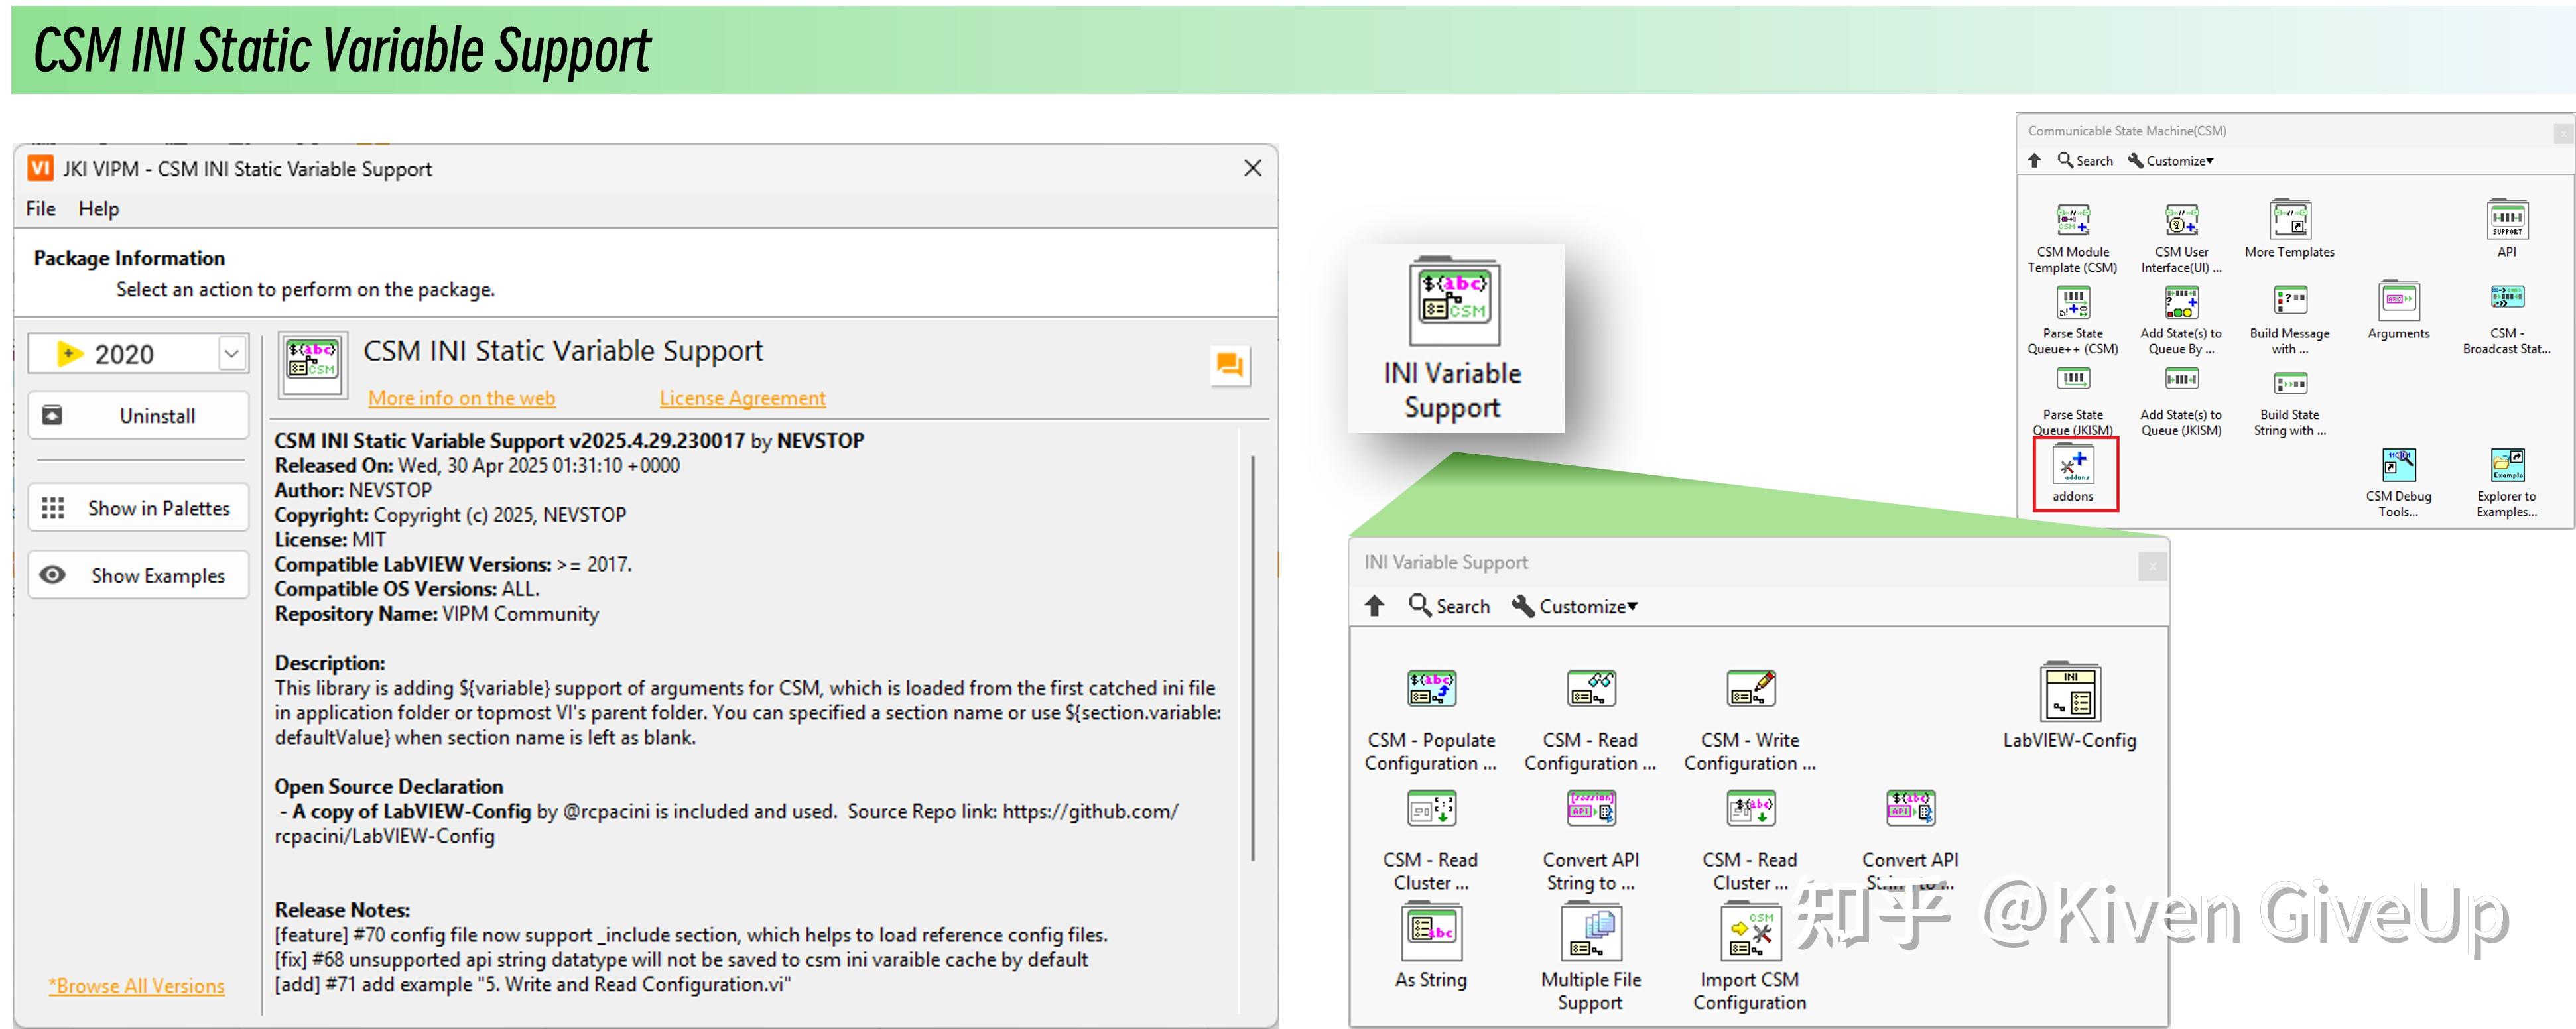Viewport: 2576px width, 1029px height.
Task: Click Show Examples with eye icon
Action: tap(138, 575)
